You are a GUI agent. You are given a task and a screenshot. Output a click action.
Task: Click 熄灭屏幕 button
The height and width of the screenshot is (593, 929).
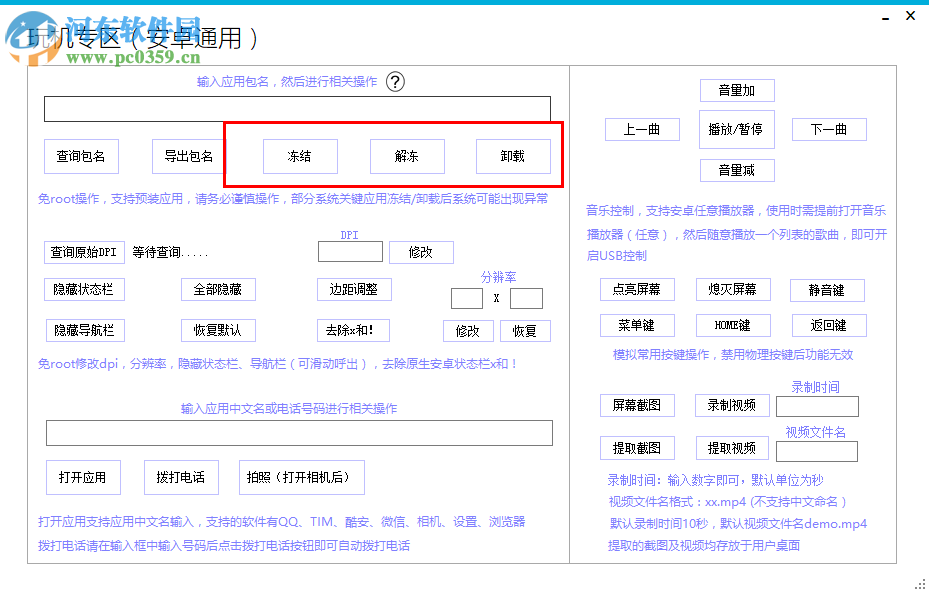pyautogui.click(x=733, y=290)
